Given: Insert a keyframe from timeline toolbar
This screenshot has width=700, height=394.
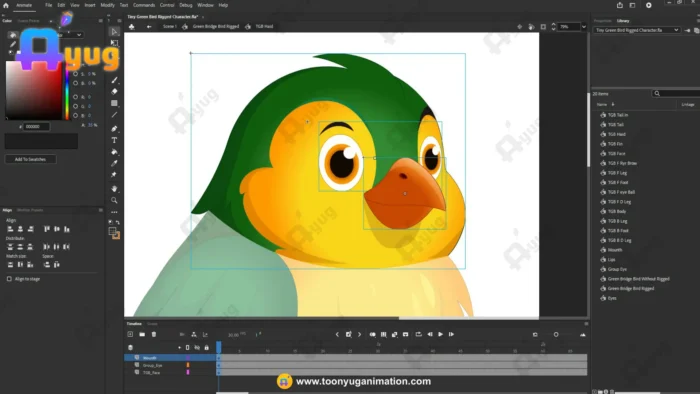Looking at the screenshot, I should tap(349, 334).
